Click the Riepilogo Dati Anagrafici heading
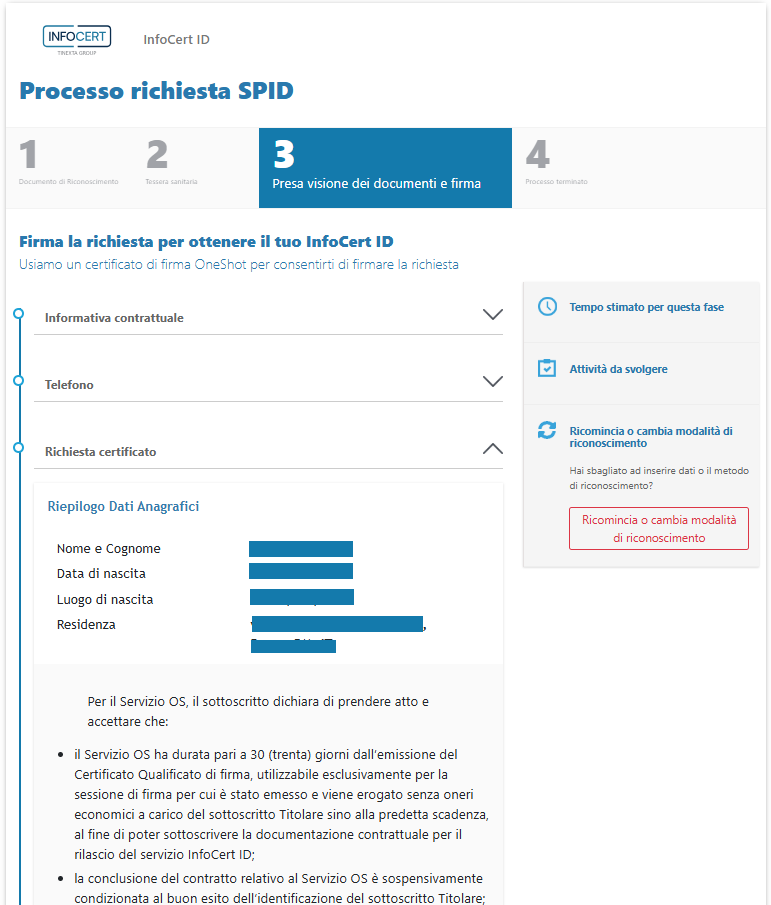 point(123,507)
